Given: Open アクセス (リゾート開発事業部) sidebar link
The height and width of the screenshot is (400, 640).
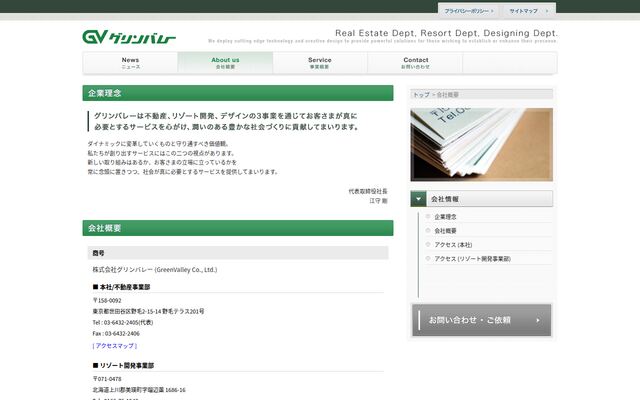Looking at the screenshot, I should point(472,258).
